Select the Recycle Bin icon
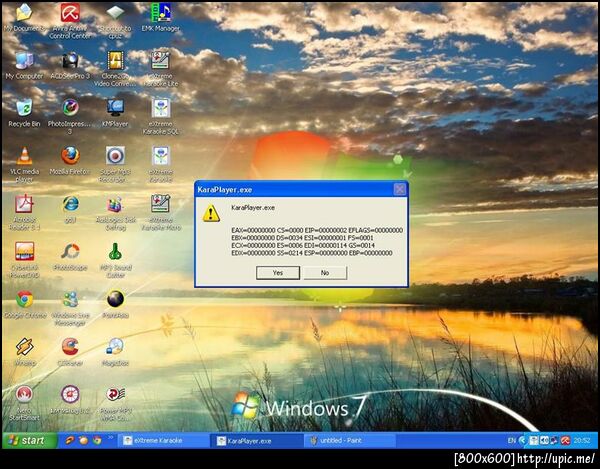 (x=24, y=113)
